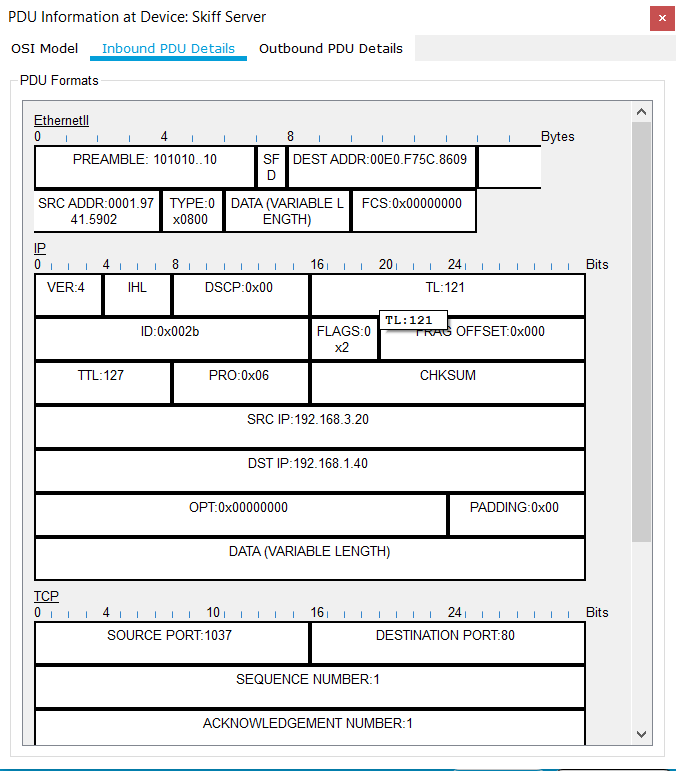Click the IP header label
The width and height of the screenshot is (676, 771).
pos(40,248)
